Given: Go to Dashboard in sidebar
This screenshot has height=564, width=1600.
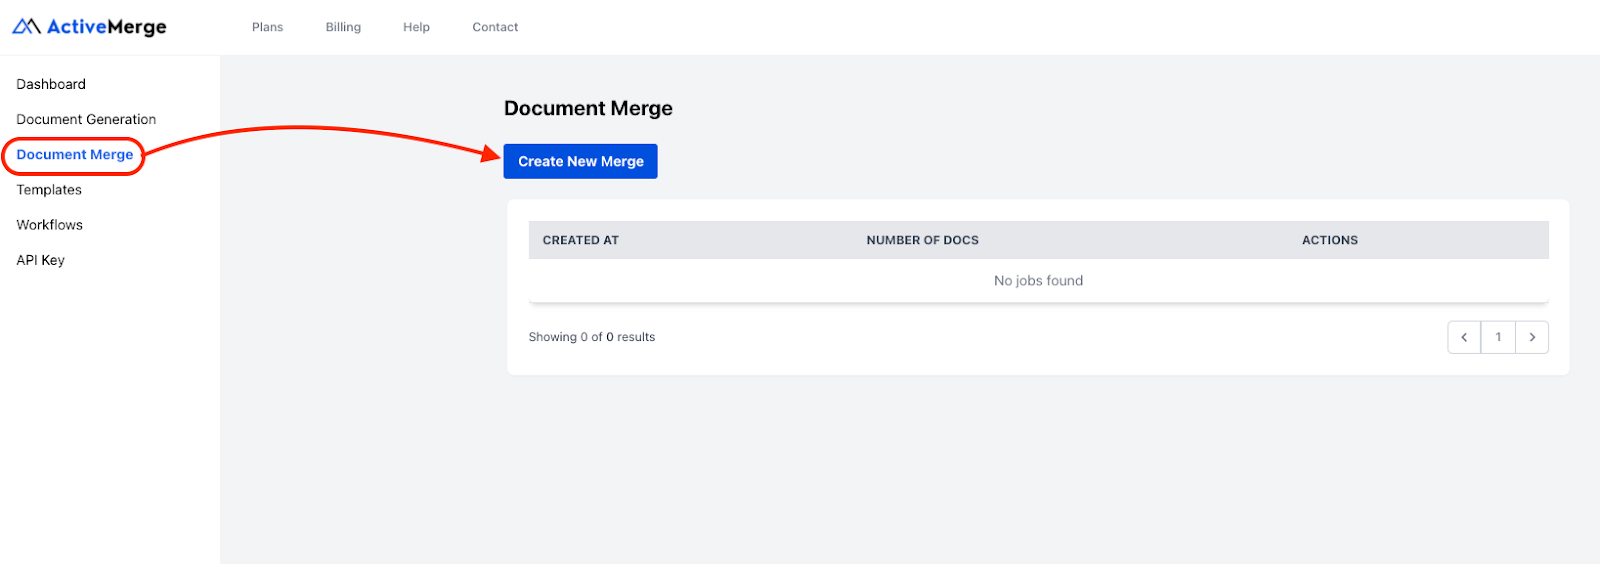Looking at the screenshot, I should pyautogui.click(x=51, y=84).
